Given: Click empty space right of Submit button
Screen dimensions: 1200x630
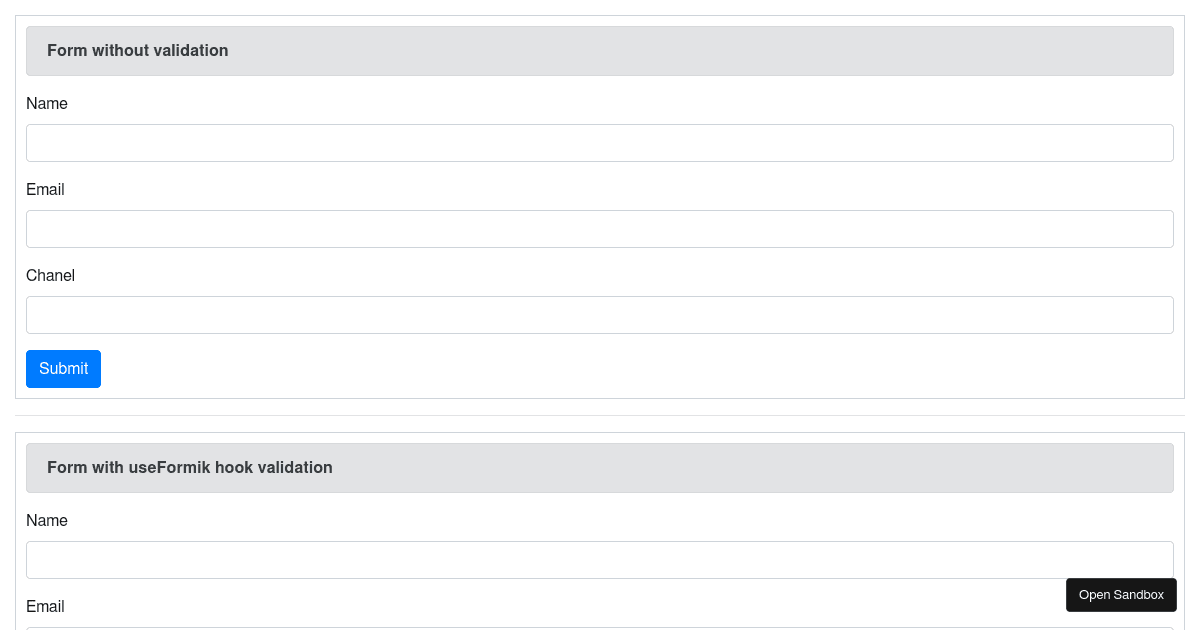Looking at the screenshot, I should tap(600, 369).
